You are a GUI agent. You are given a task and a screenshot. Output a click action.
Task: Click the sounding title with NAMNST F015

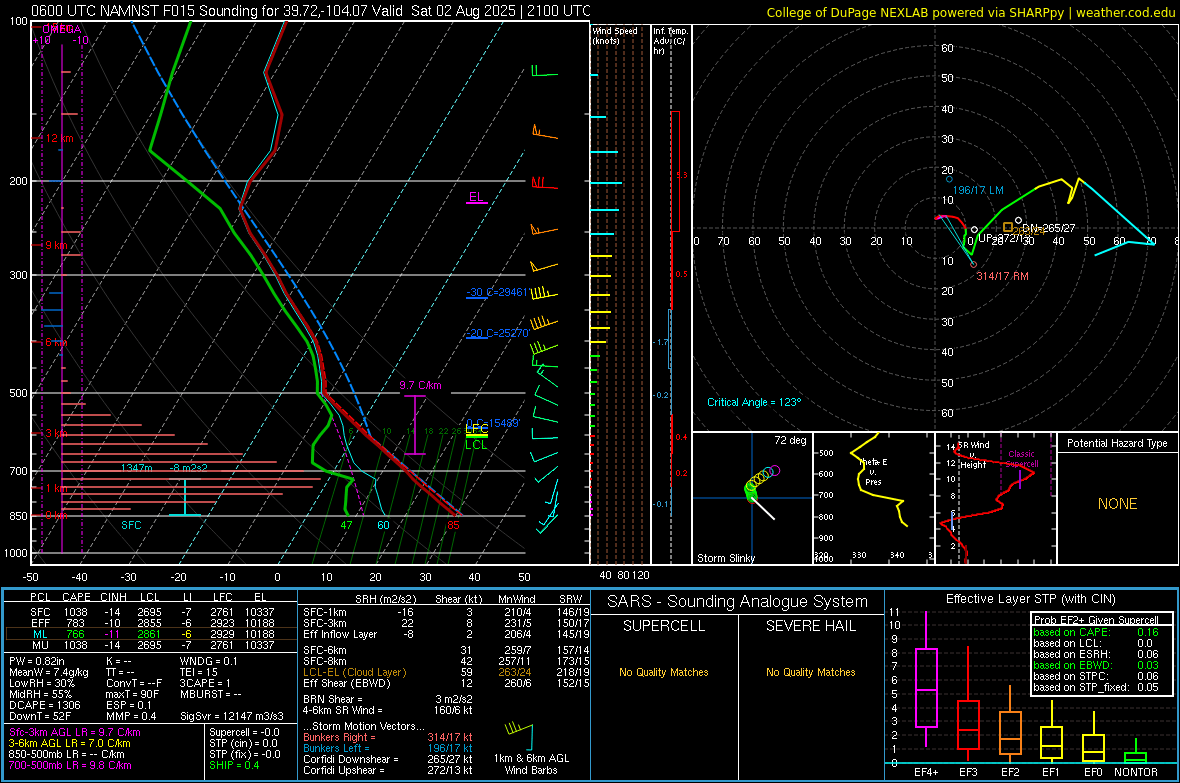(x=311, y=11)
